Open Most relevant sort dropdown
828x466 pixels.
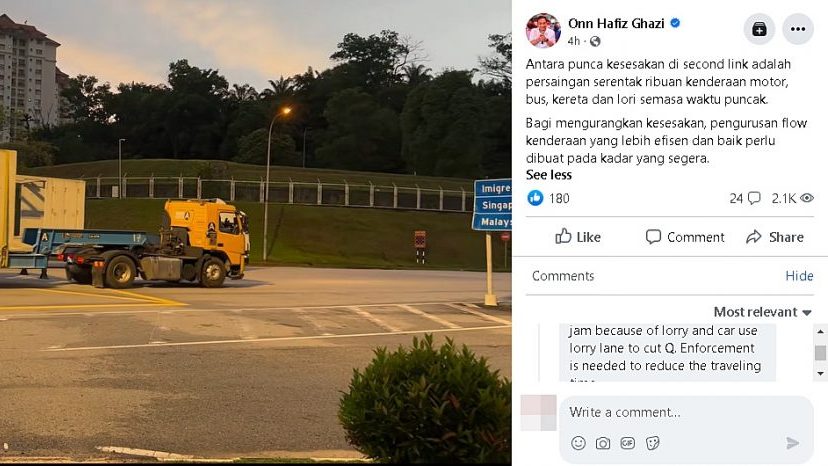coord(762,312)
